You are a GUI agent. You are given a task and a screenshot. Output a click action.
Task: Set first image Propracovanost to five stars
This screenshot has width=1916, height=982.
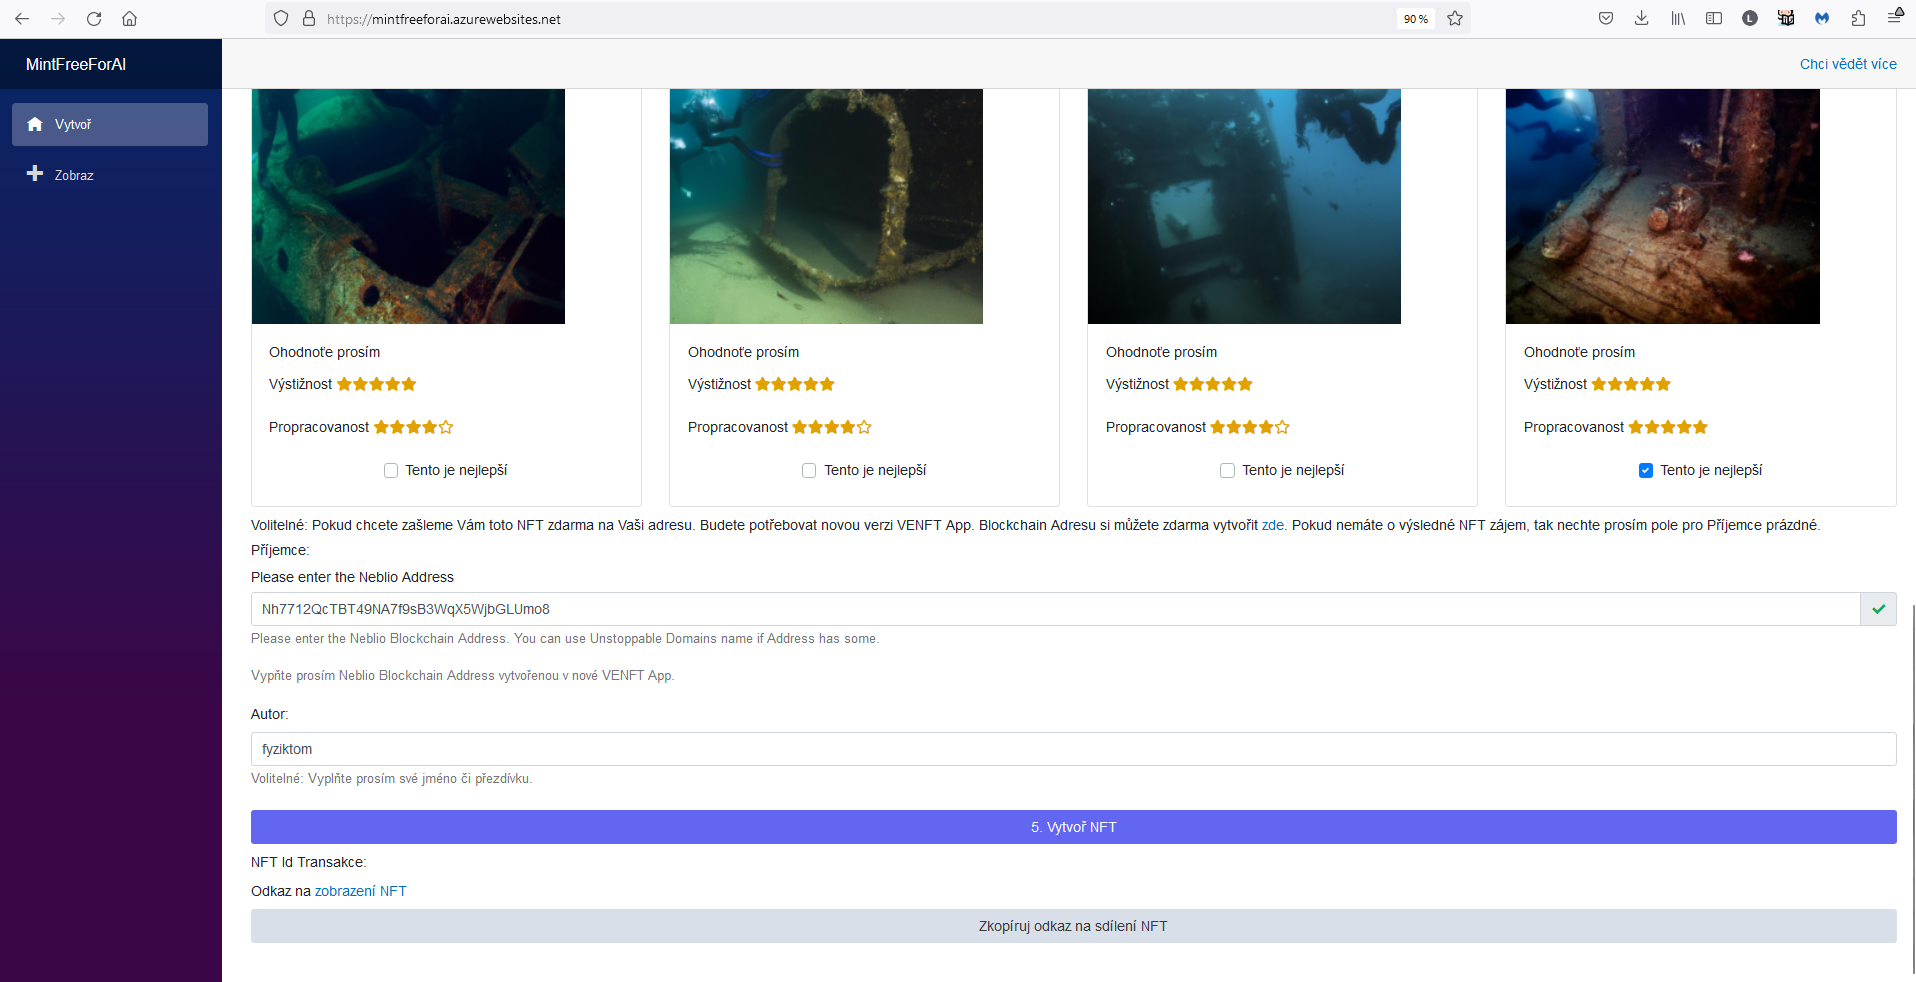[x=446, y=427]
